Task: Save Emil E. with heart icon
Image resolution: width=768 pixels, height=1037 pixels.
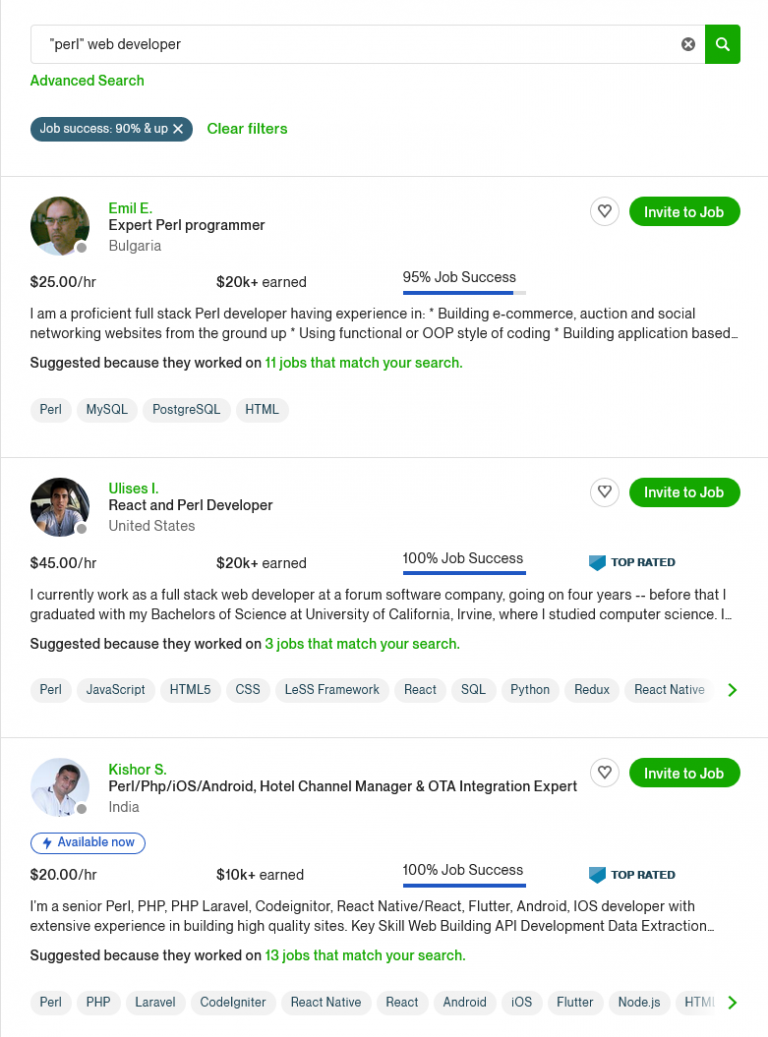Action: [x=604, y=212]
